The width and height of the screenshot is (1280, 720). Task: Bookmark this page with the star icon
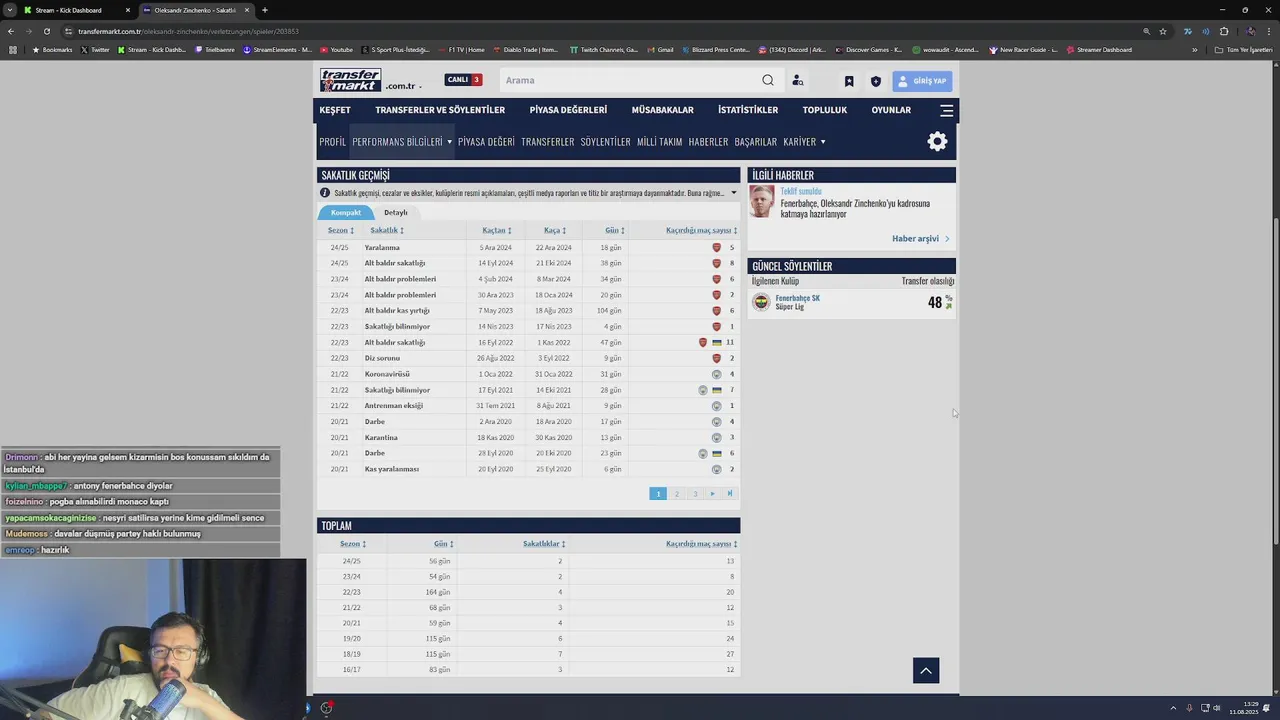[x=1163, y=31]
